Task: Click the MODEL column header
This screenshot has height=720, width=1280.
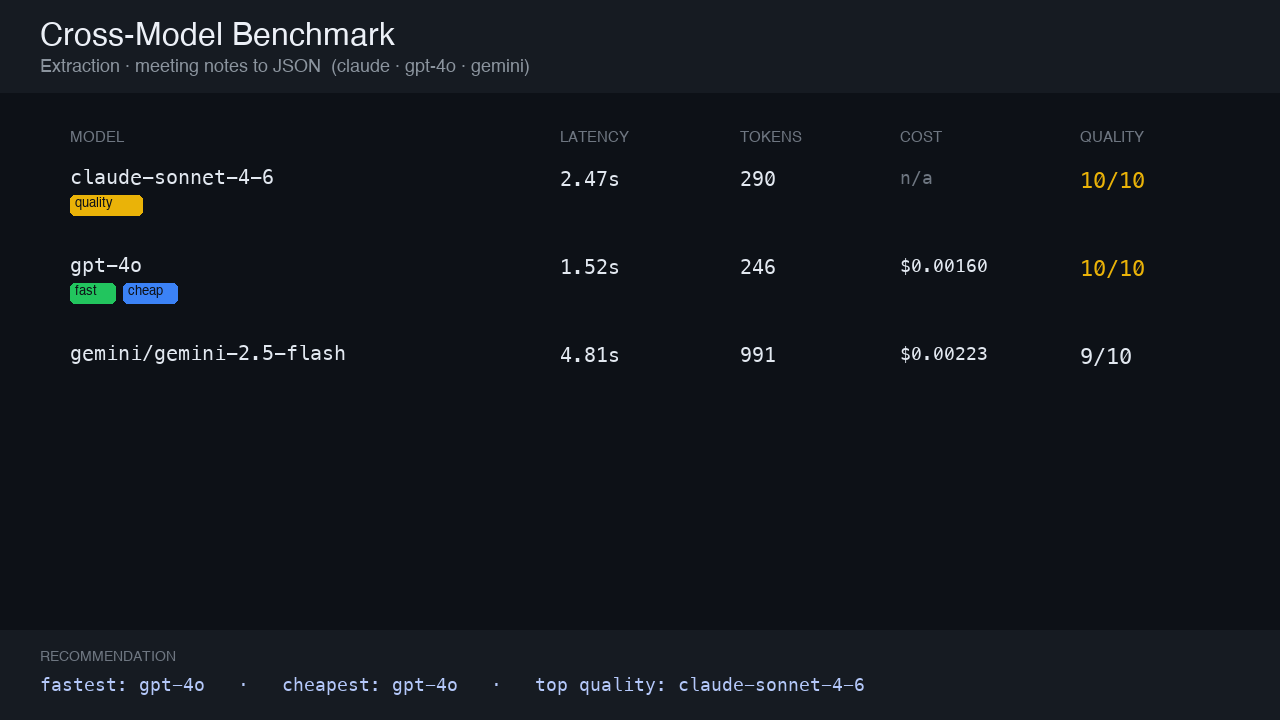Action: 97,137
